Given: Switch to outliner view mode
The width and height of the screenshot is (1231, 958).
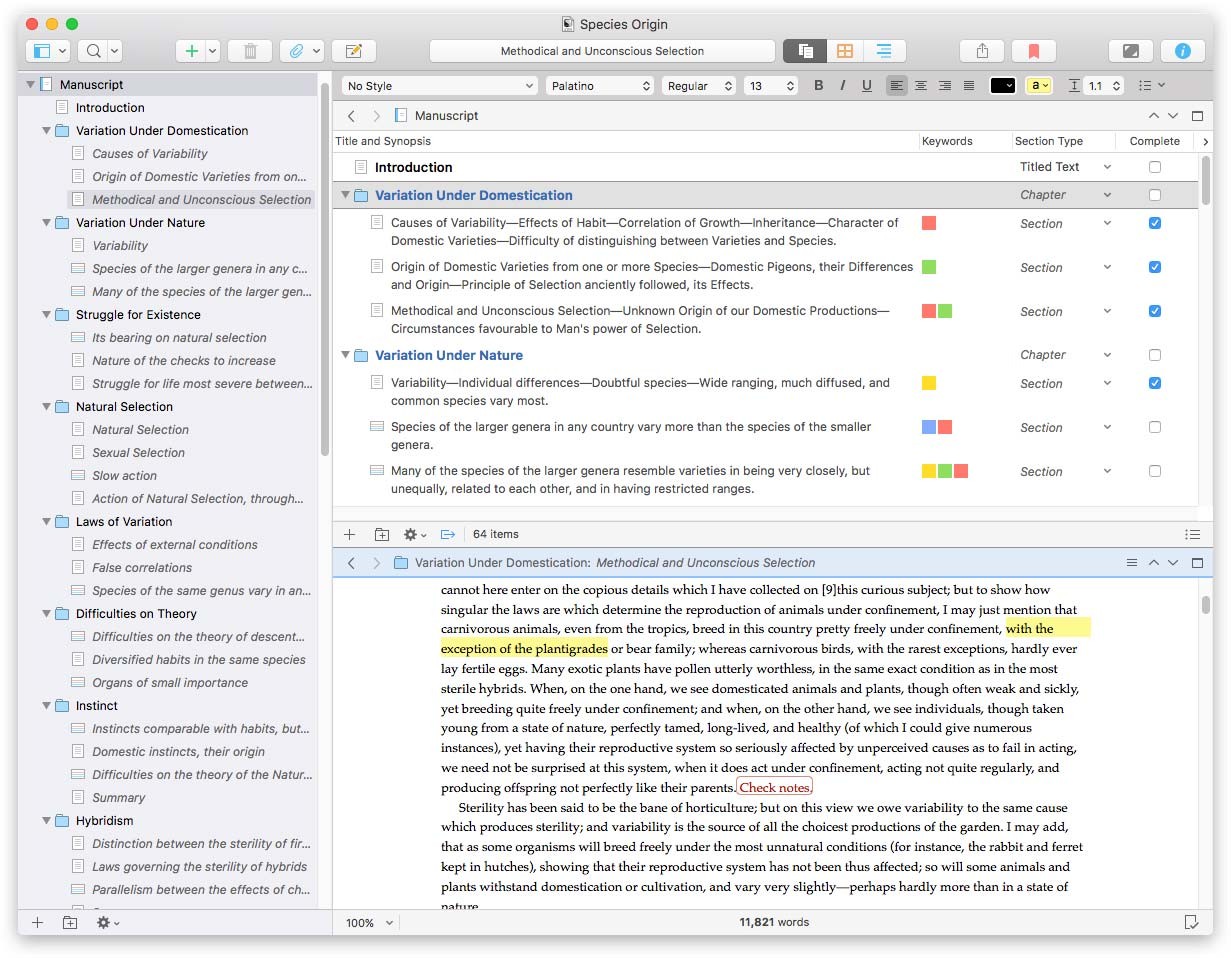Looking at the screenshot, I should click(x=885, y=51).
